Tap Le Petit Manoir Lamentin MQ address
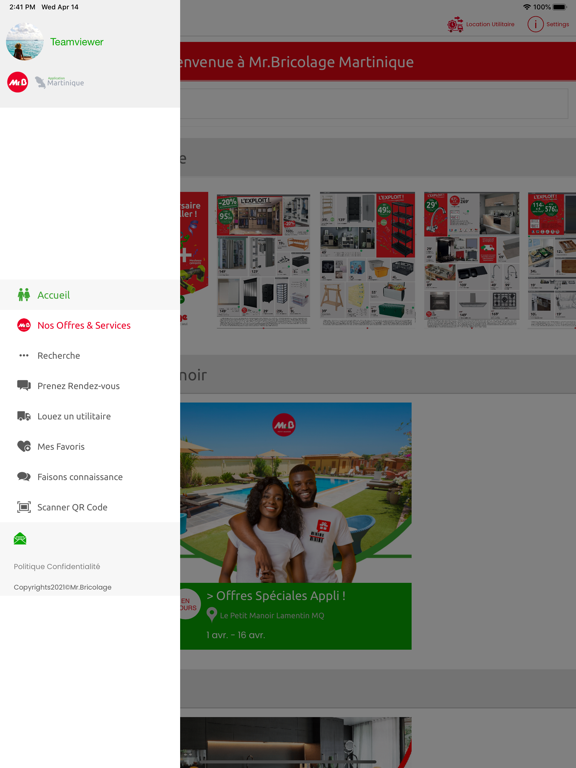Screen dimensions: 576x768 272,616
